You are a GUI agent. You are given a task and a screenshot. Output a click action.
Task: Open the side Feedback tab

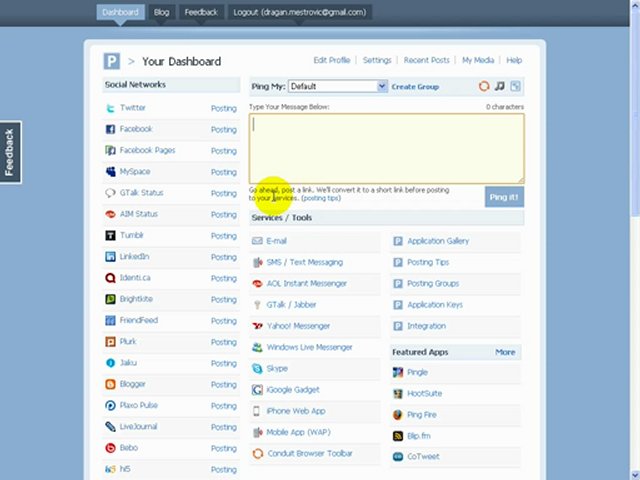click(x=9, y=153)
